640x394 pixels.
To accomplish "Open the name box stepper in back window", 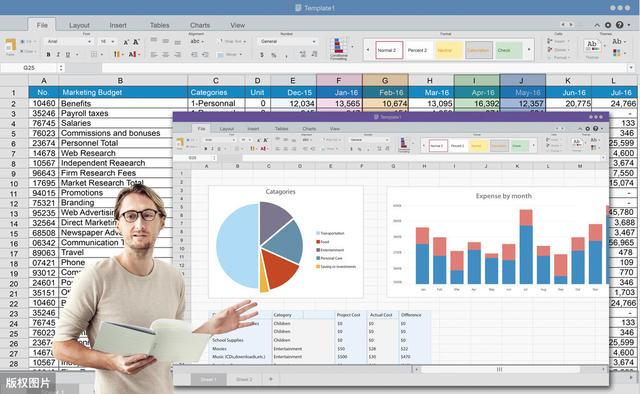I will (61, 68).
